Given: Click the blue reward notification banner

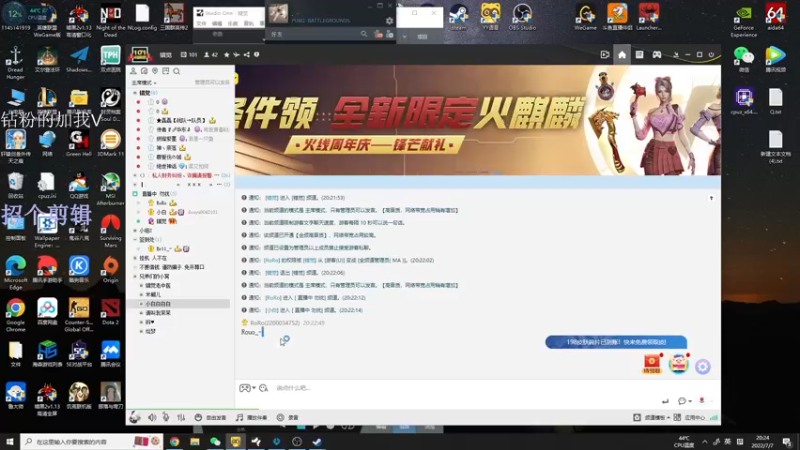Looking at the screenshot, I should click(616, 342).
